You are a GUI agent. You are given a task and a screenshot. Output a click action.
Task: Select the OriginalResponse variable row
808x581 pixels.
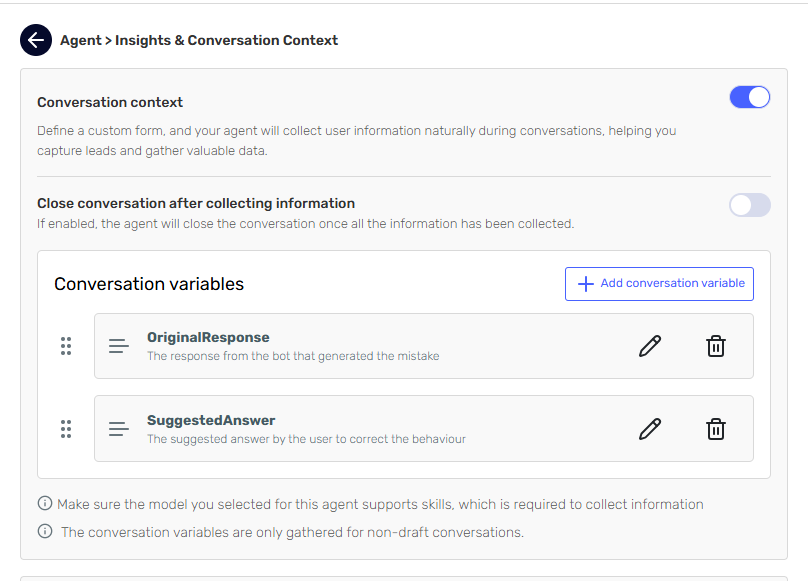click(400, 346)
